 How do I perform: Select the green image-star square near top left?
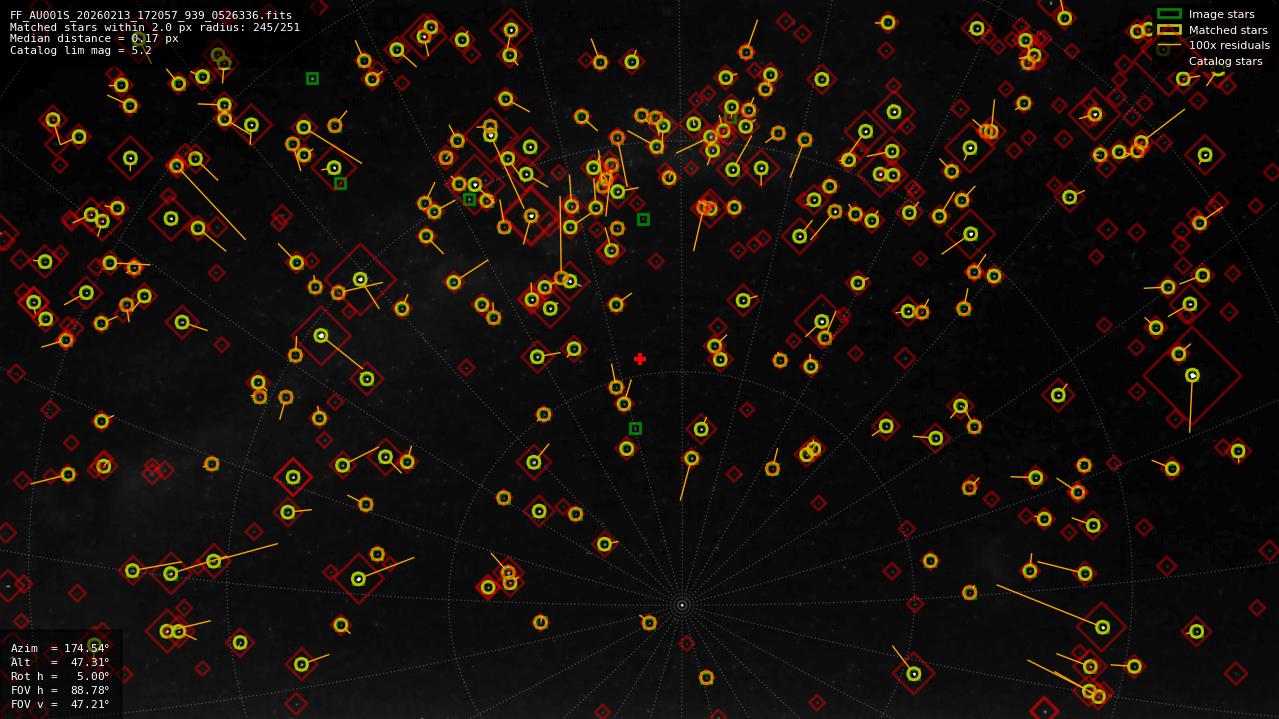coord(311,77)
